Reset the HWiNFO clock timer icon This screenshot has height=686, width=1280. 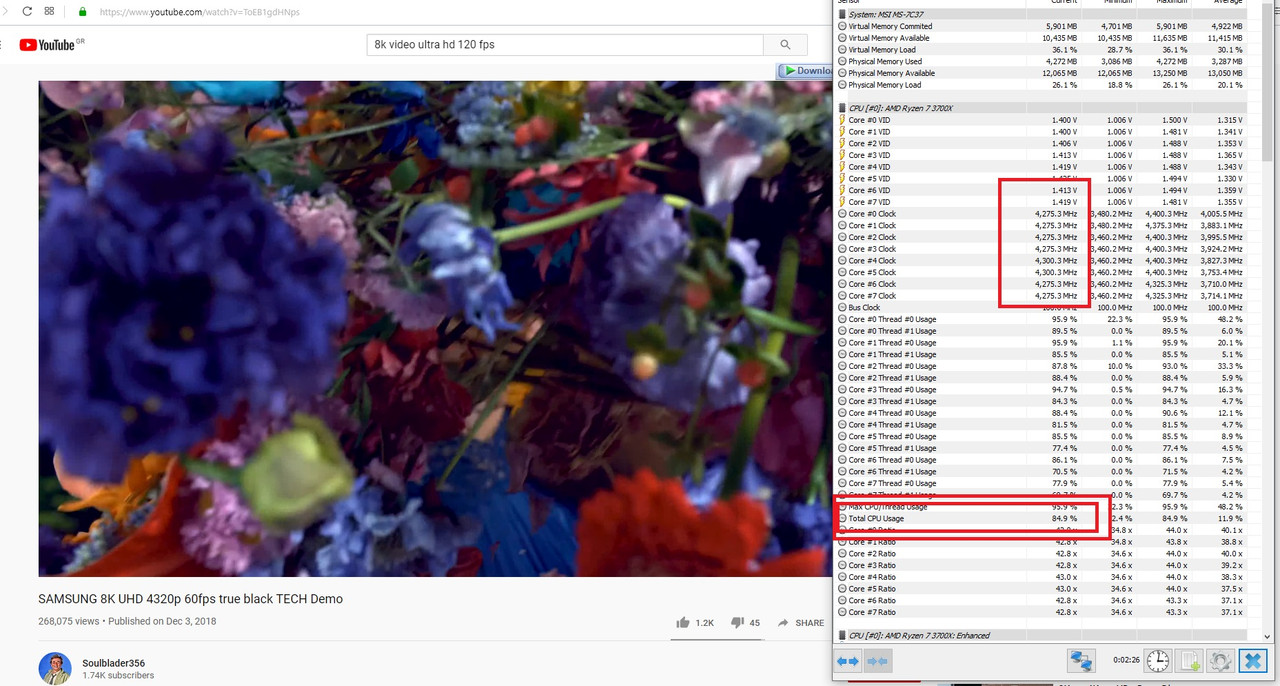(1157, 661)
